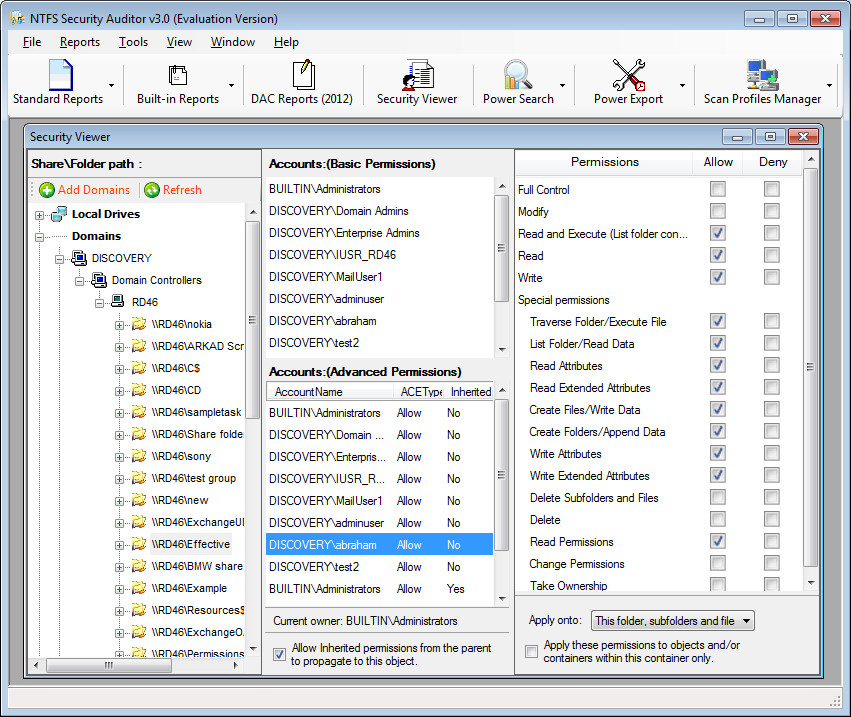Collapse the RD46 server node
Screen dimensions: 851x717
tap(99, 303)
